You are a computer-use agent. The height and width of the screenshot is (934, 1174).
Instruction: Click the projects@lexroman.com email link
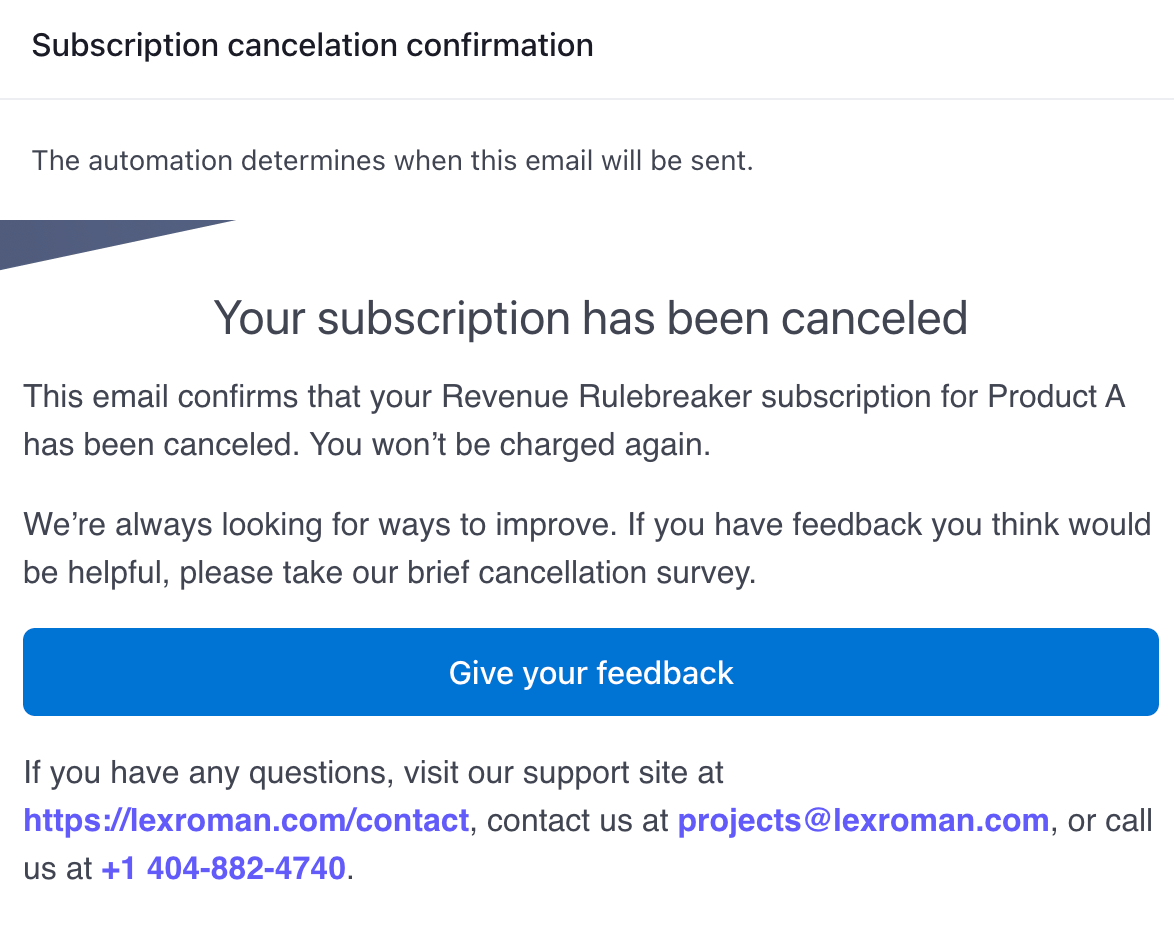coord(863,820)
